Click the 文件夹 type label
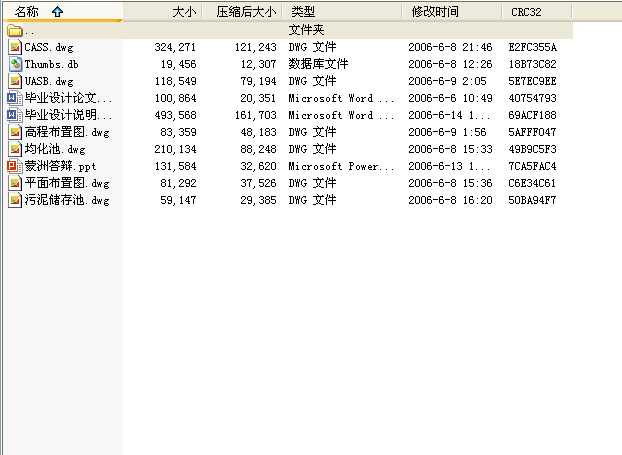 pos(306,30)
